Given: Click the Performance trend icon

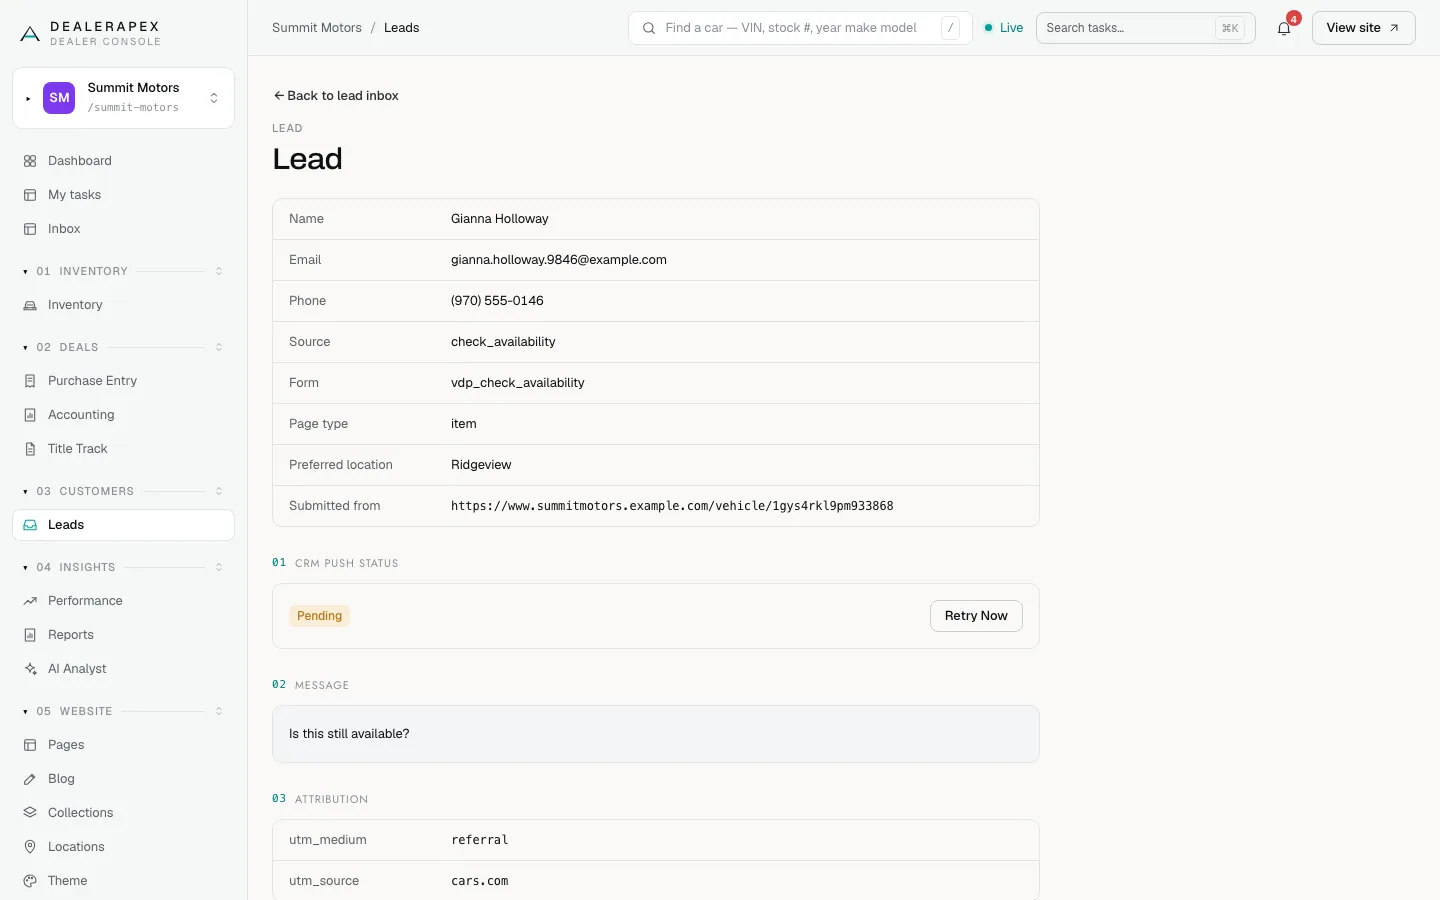Looking at the screenshot, I should click(30, 601).
